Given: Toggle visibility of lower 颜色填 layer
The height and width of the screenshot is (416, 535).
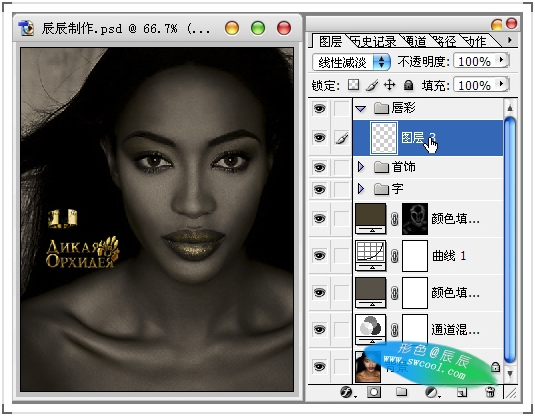Looking at the screenshot, I should click(x=320, y=292).
